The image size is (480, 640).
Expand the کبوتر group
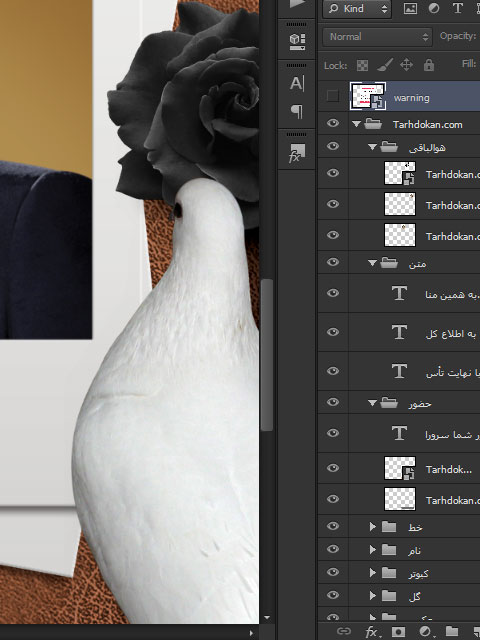click(x=372, y=573)
